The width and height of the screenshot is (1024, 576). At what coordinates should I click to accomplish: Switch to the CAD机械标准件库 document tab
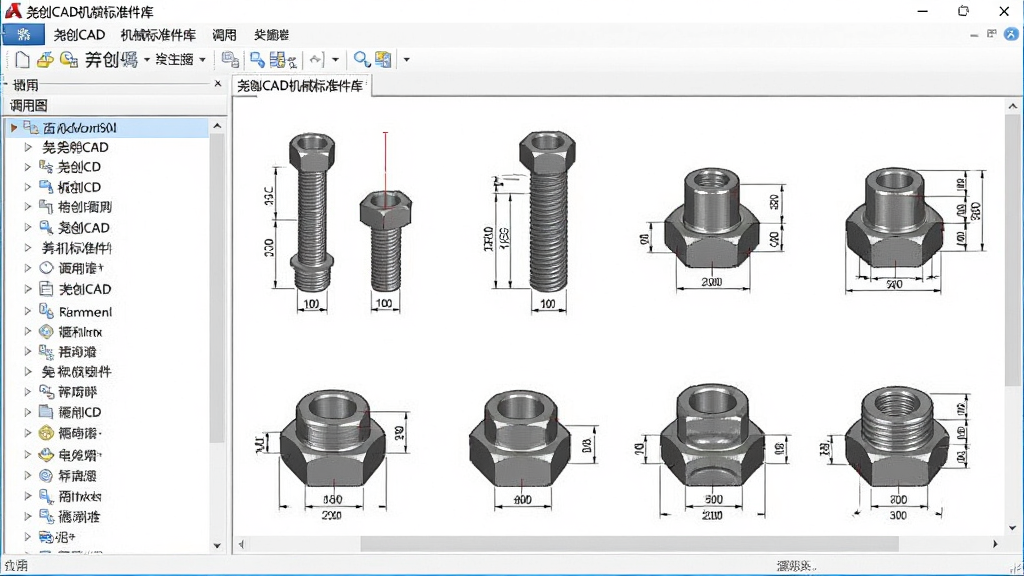300,86
